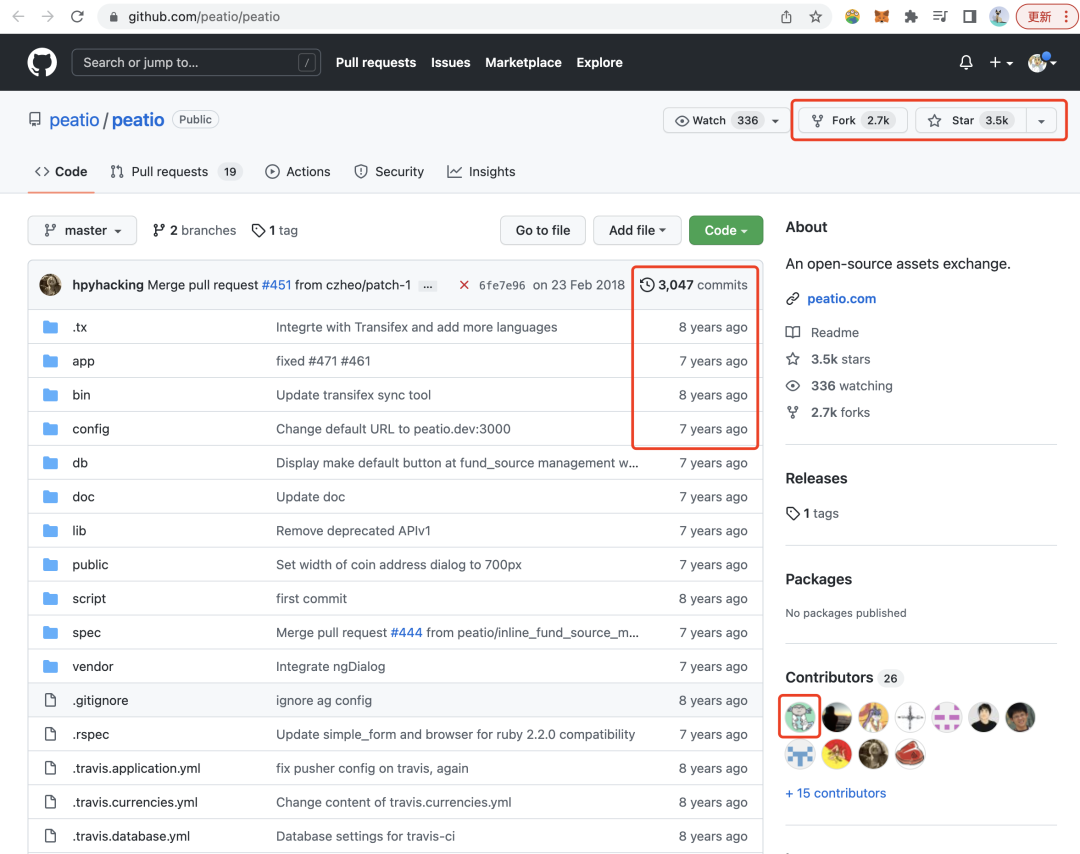Viewport: 1080px width, 854px height.
Task: Open the peatio.com website link
Action: coord(841,299)
